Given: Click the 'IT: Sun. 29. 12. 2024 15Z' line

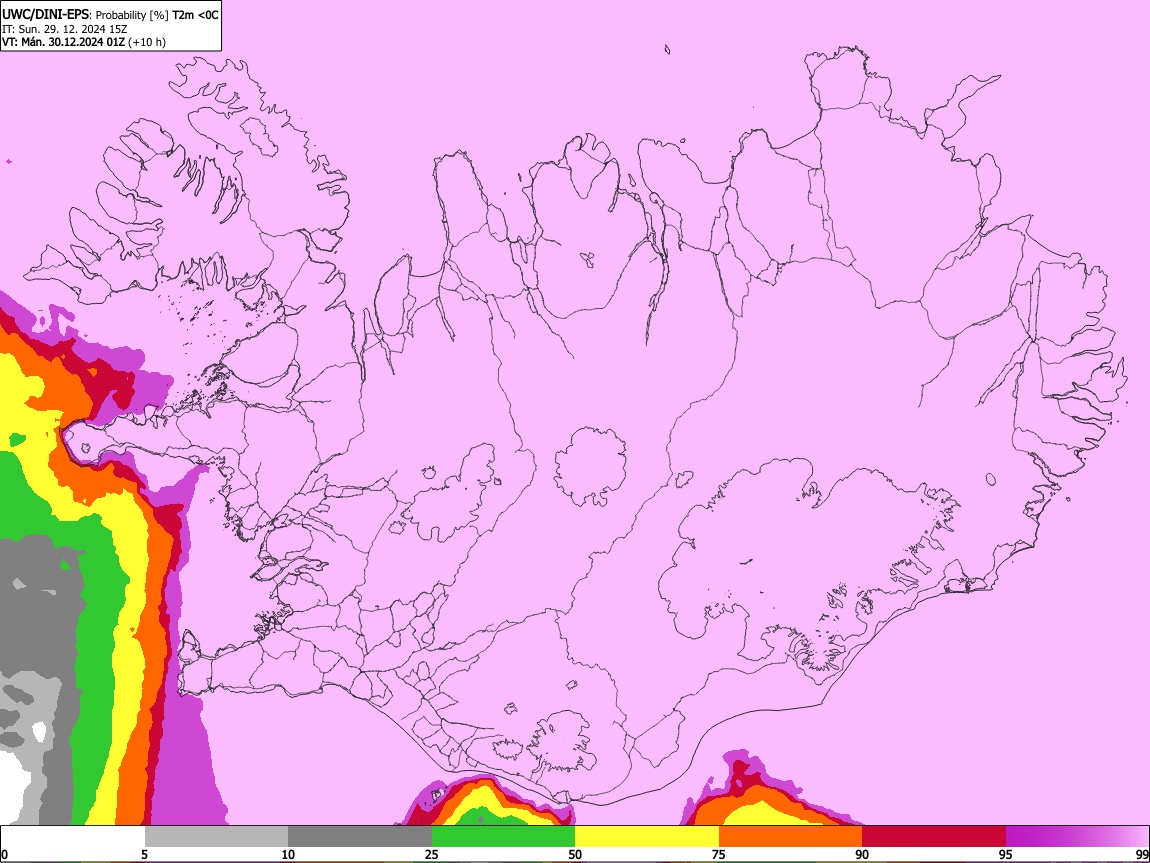Looking at the screenshot, I should point(65,29).
